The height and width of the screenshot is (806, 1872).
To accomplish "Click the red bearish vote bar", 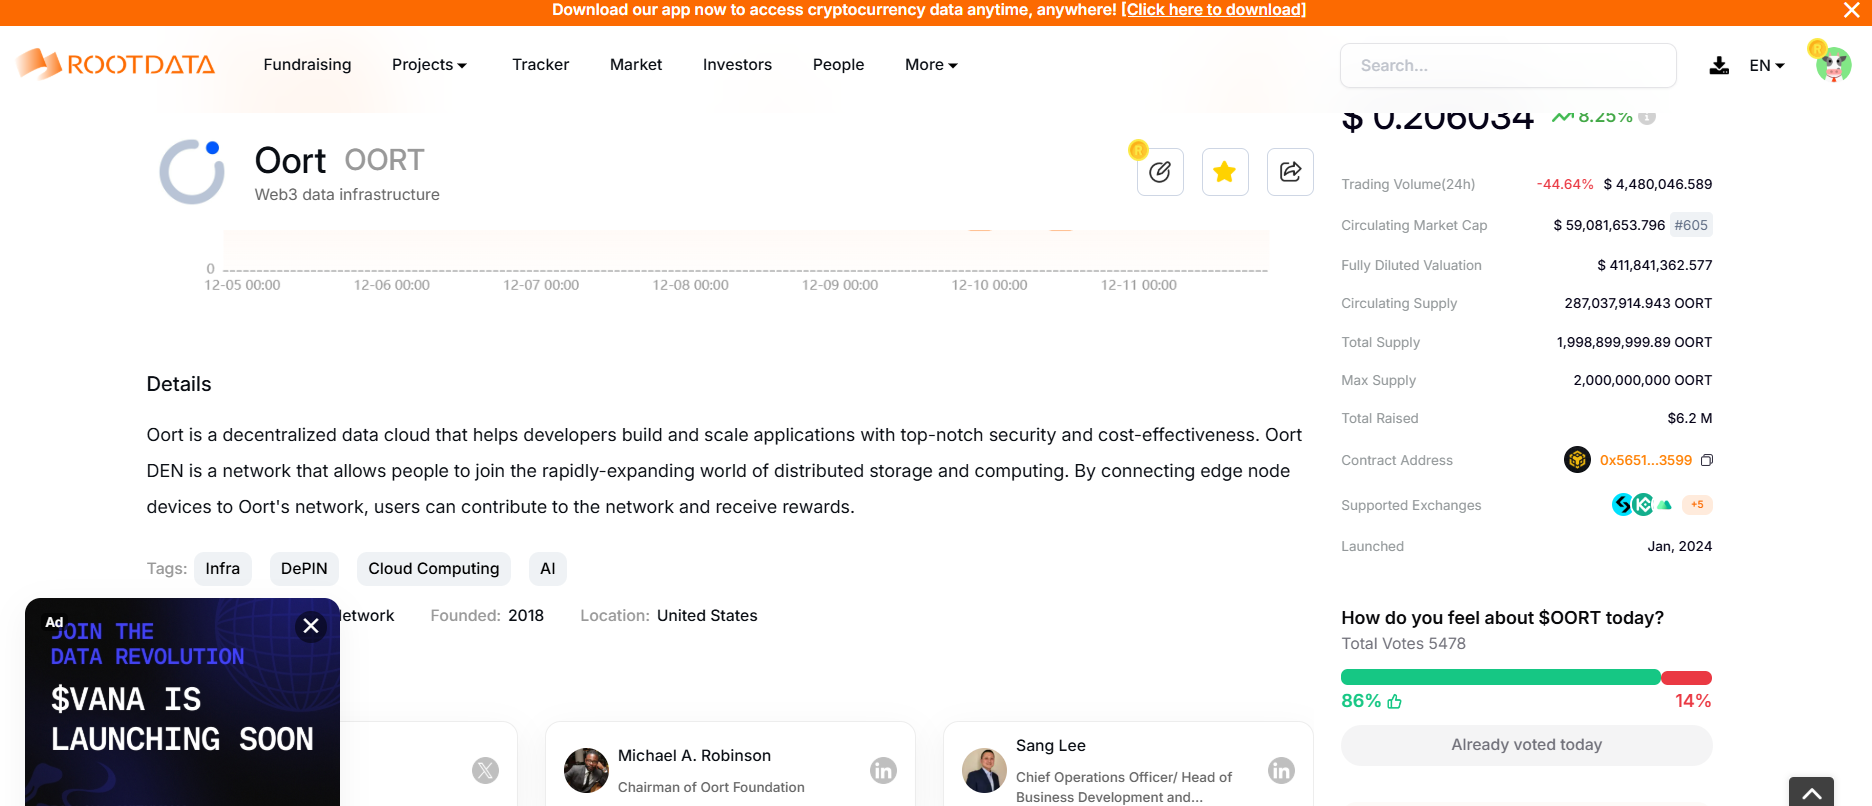I will click(1687, 678).
